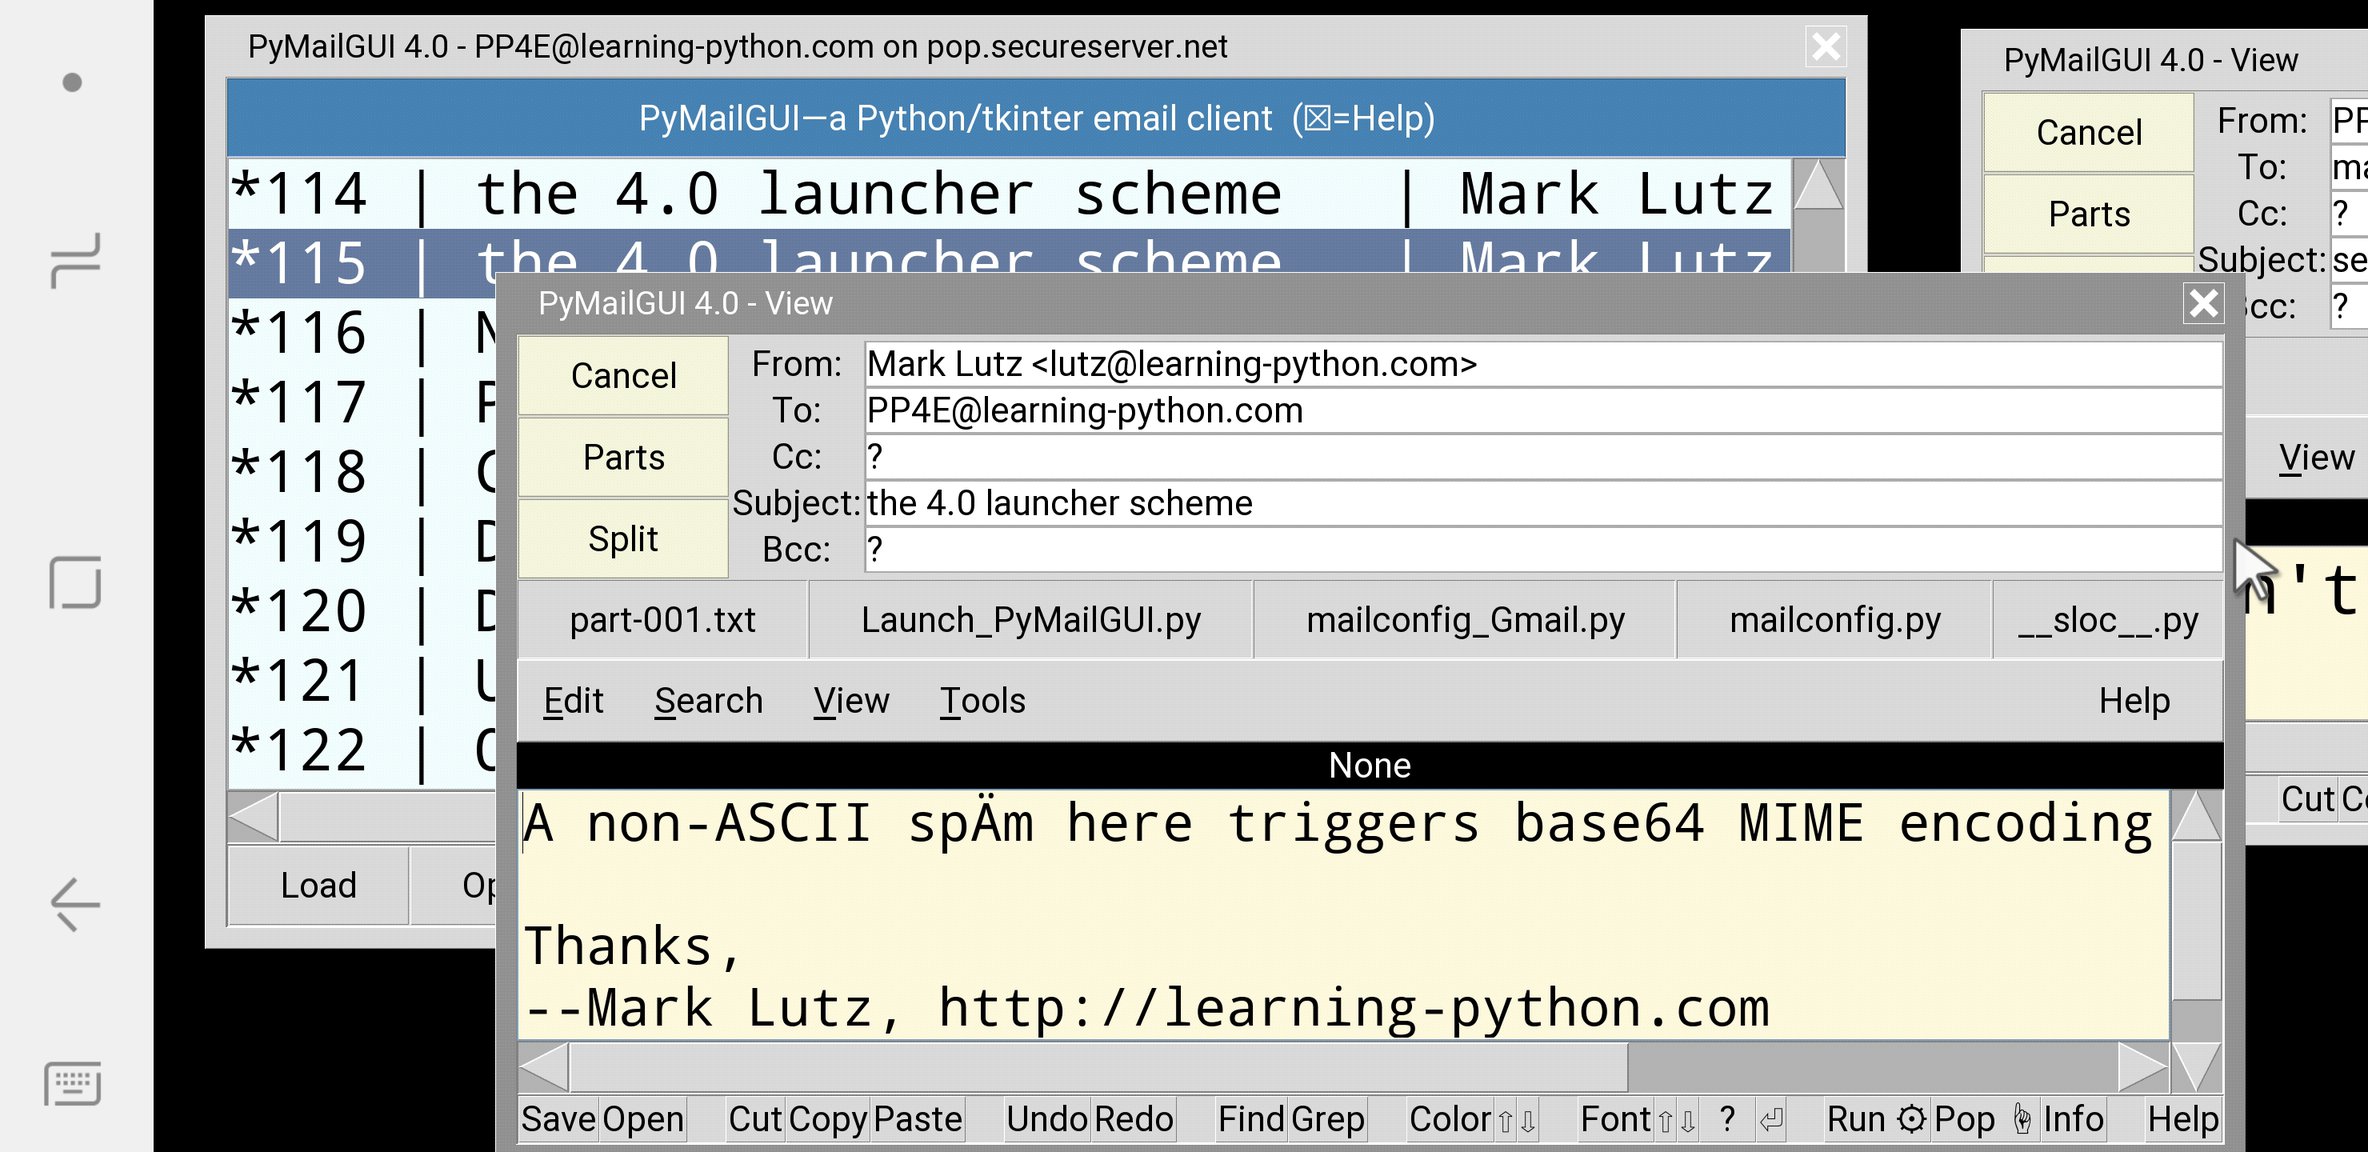The image size is (2368, 1152).
Task: Click the Font down-arrow in toolbar
Action: coord(1688,1121)
